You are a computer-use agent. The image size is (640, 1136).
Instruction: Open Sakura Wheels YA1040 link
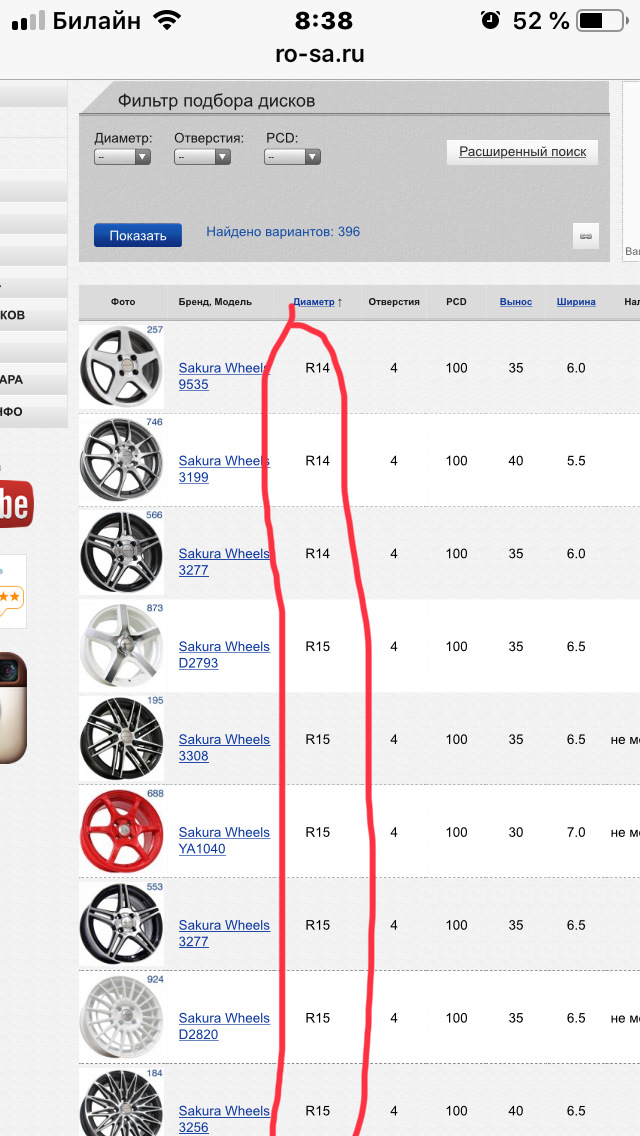click(224, 840)
